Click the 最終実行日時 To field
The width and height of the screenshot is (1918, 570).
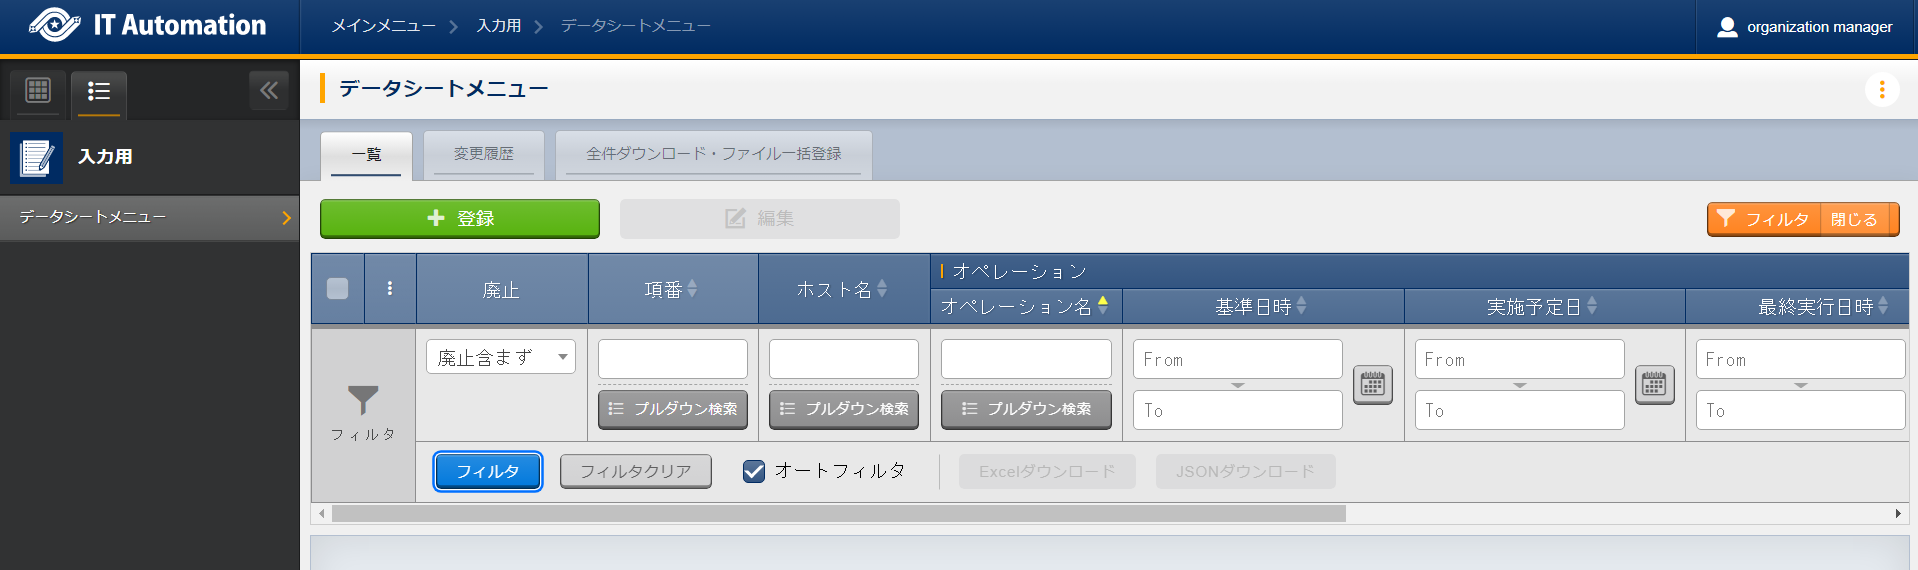pos(1801,410)
